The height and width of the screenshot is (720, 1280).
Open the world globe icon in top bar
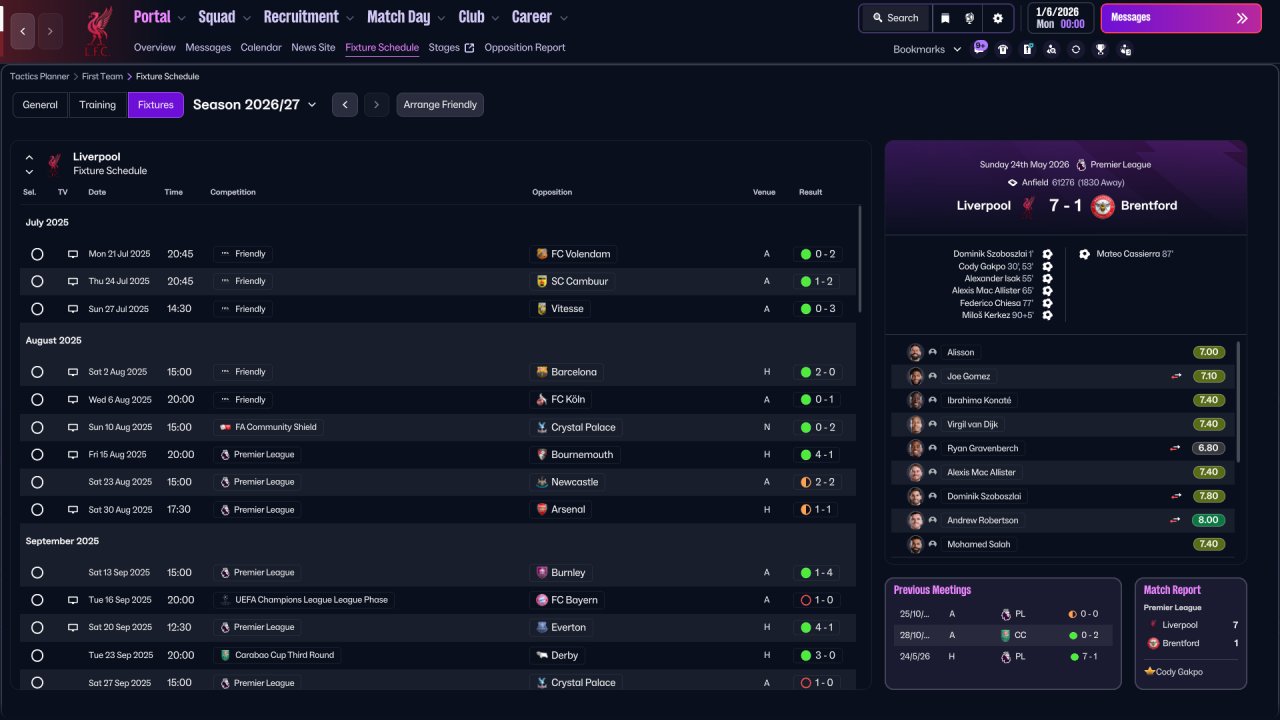970,18
